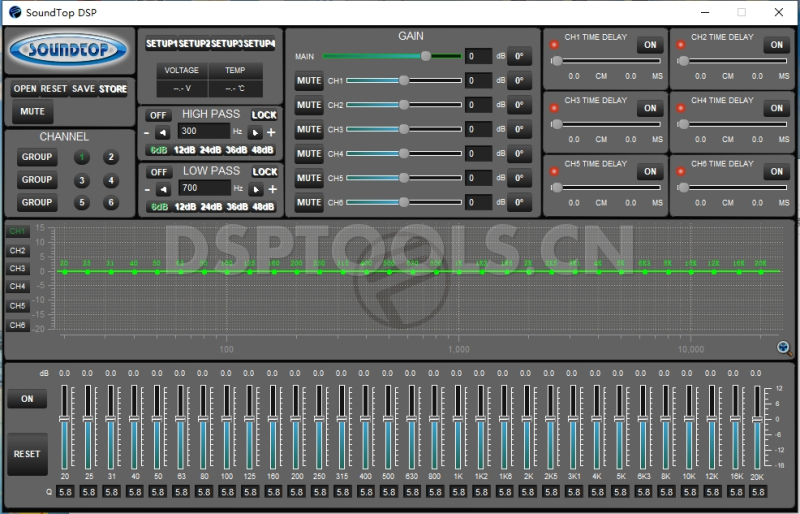Click Low Pass left arrow button
Viewport: 800px width, 514px height.
(163, 189)
